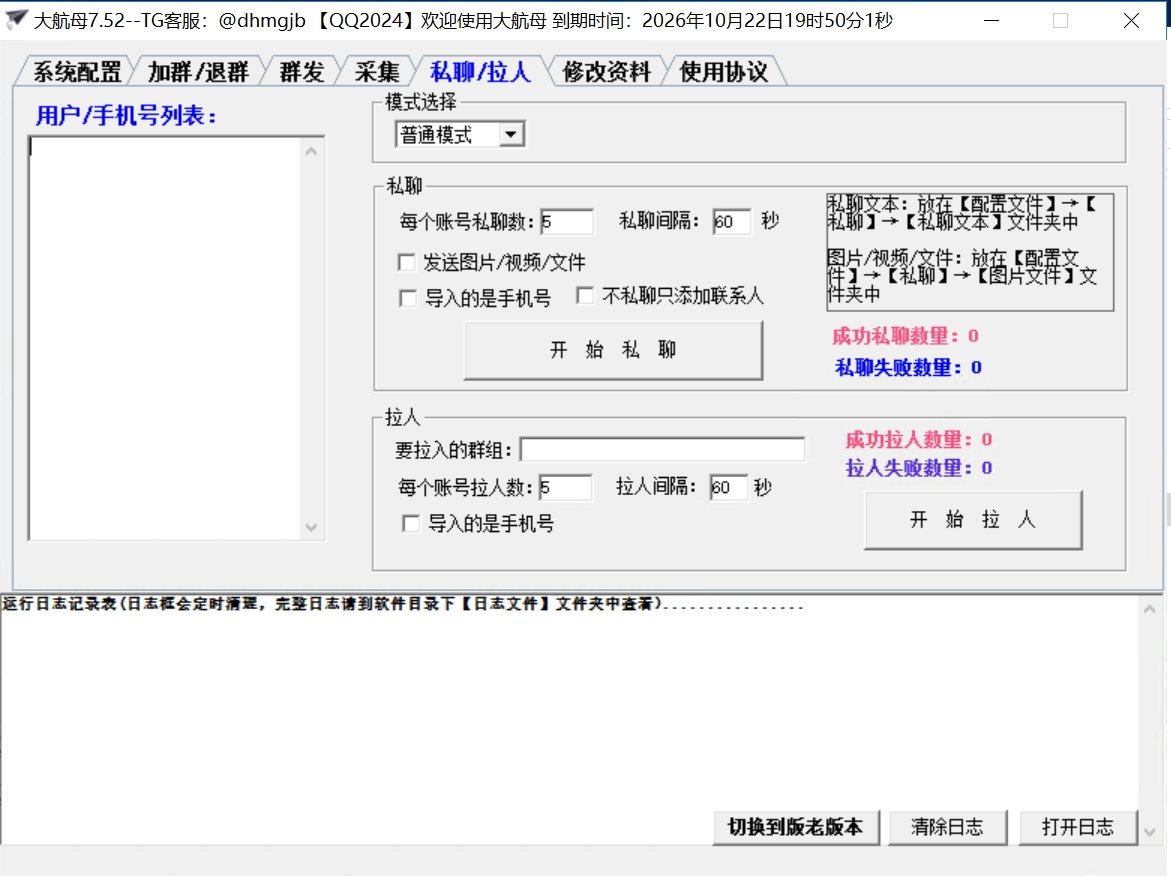View the 使用协议 tab

coord(724,72)
